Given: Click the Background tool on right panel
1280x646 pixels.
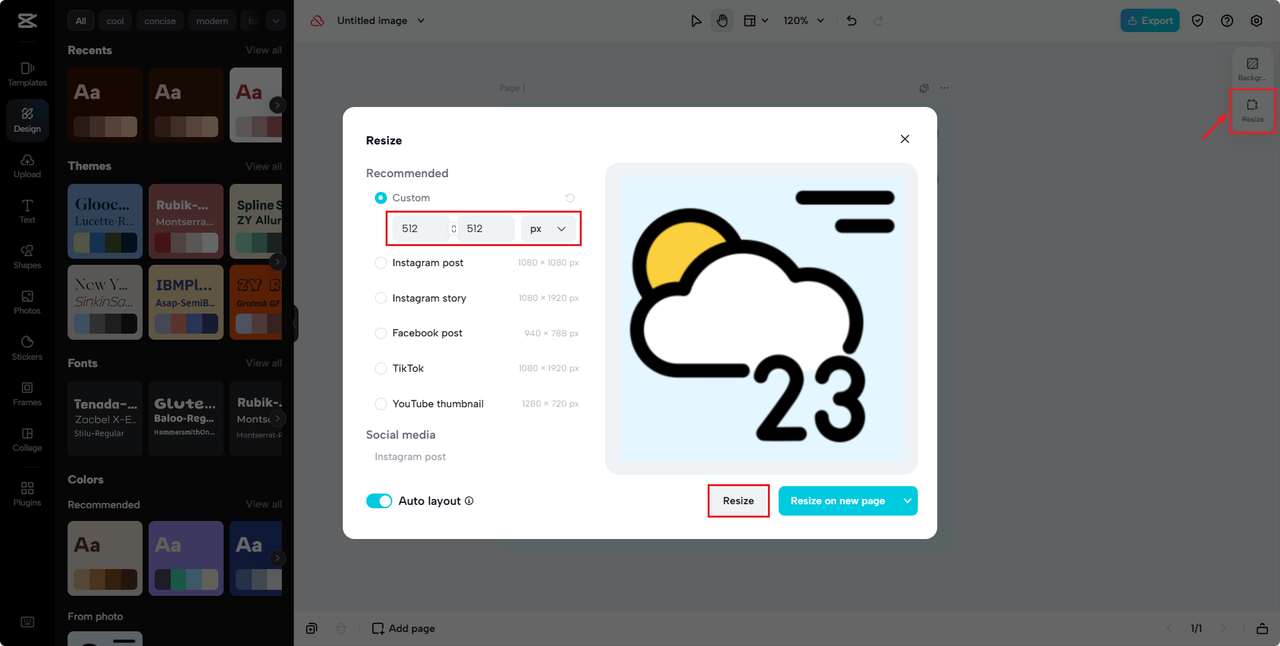Looking at the screenshot, I should [1252, 69].
